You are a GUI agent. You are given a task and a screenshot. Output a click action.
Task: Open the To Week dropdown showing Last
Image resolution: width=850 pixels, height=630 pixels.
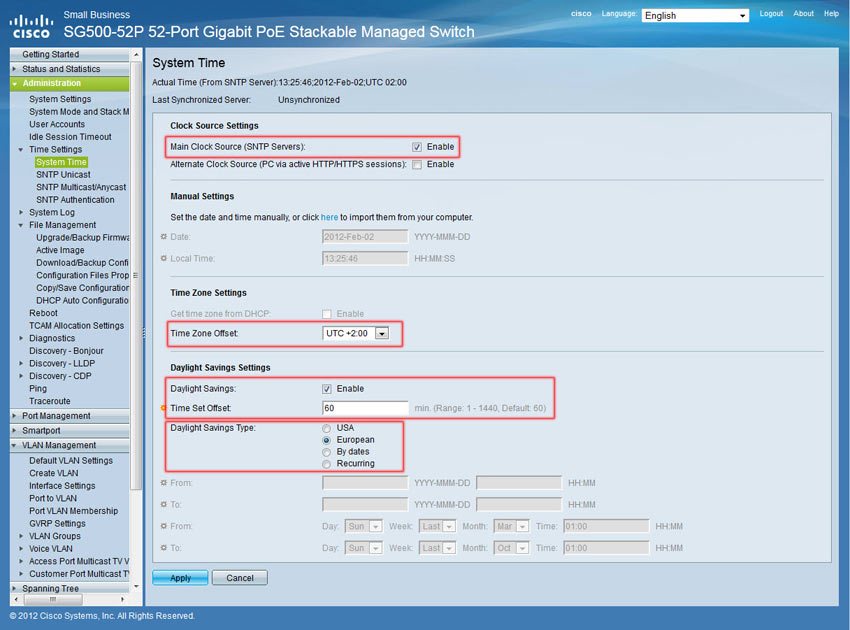click(x=438, y=548)
